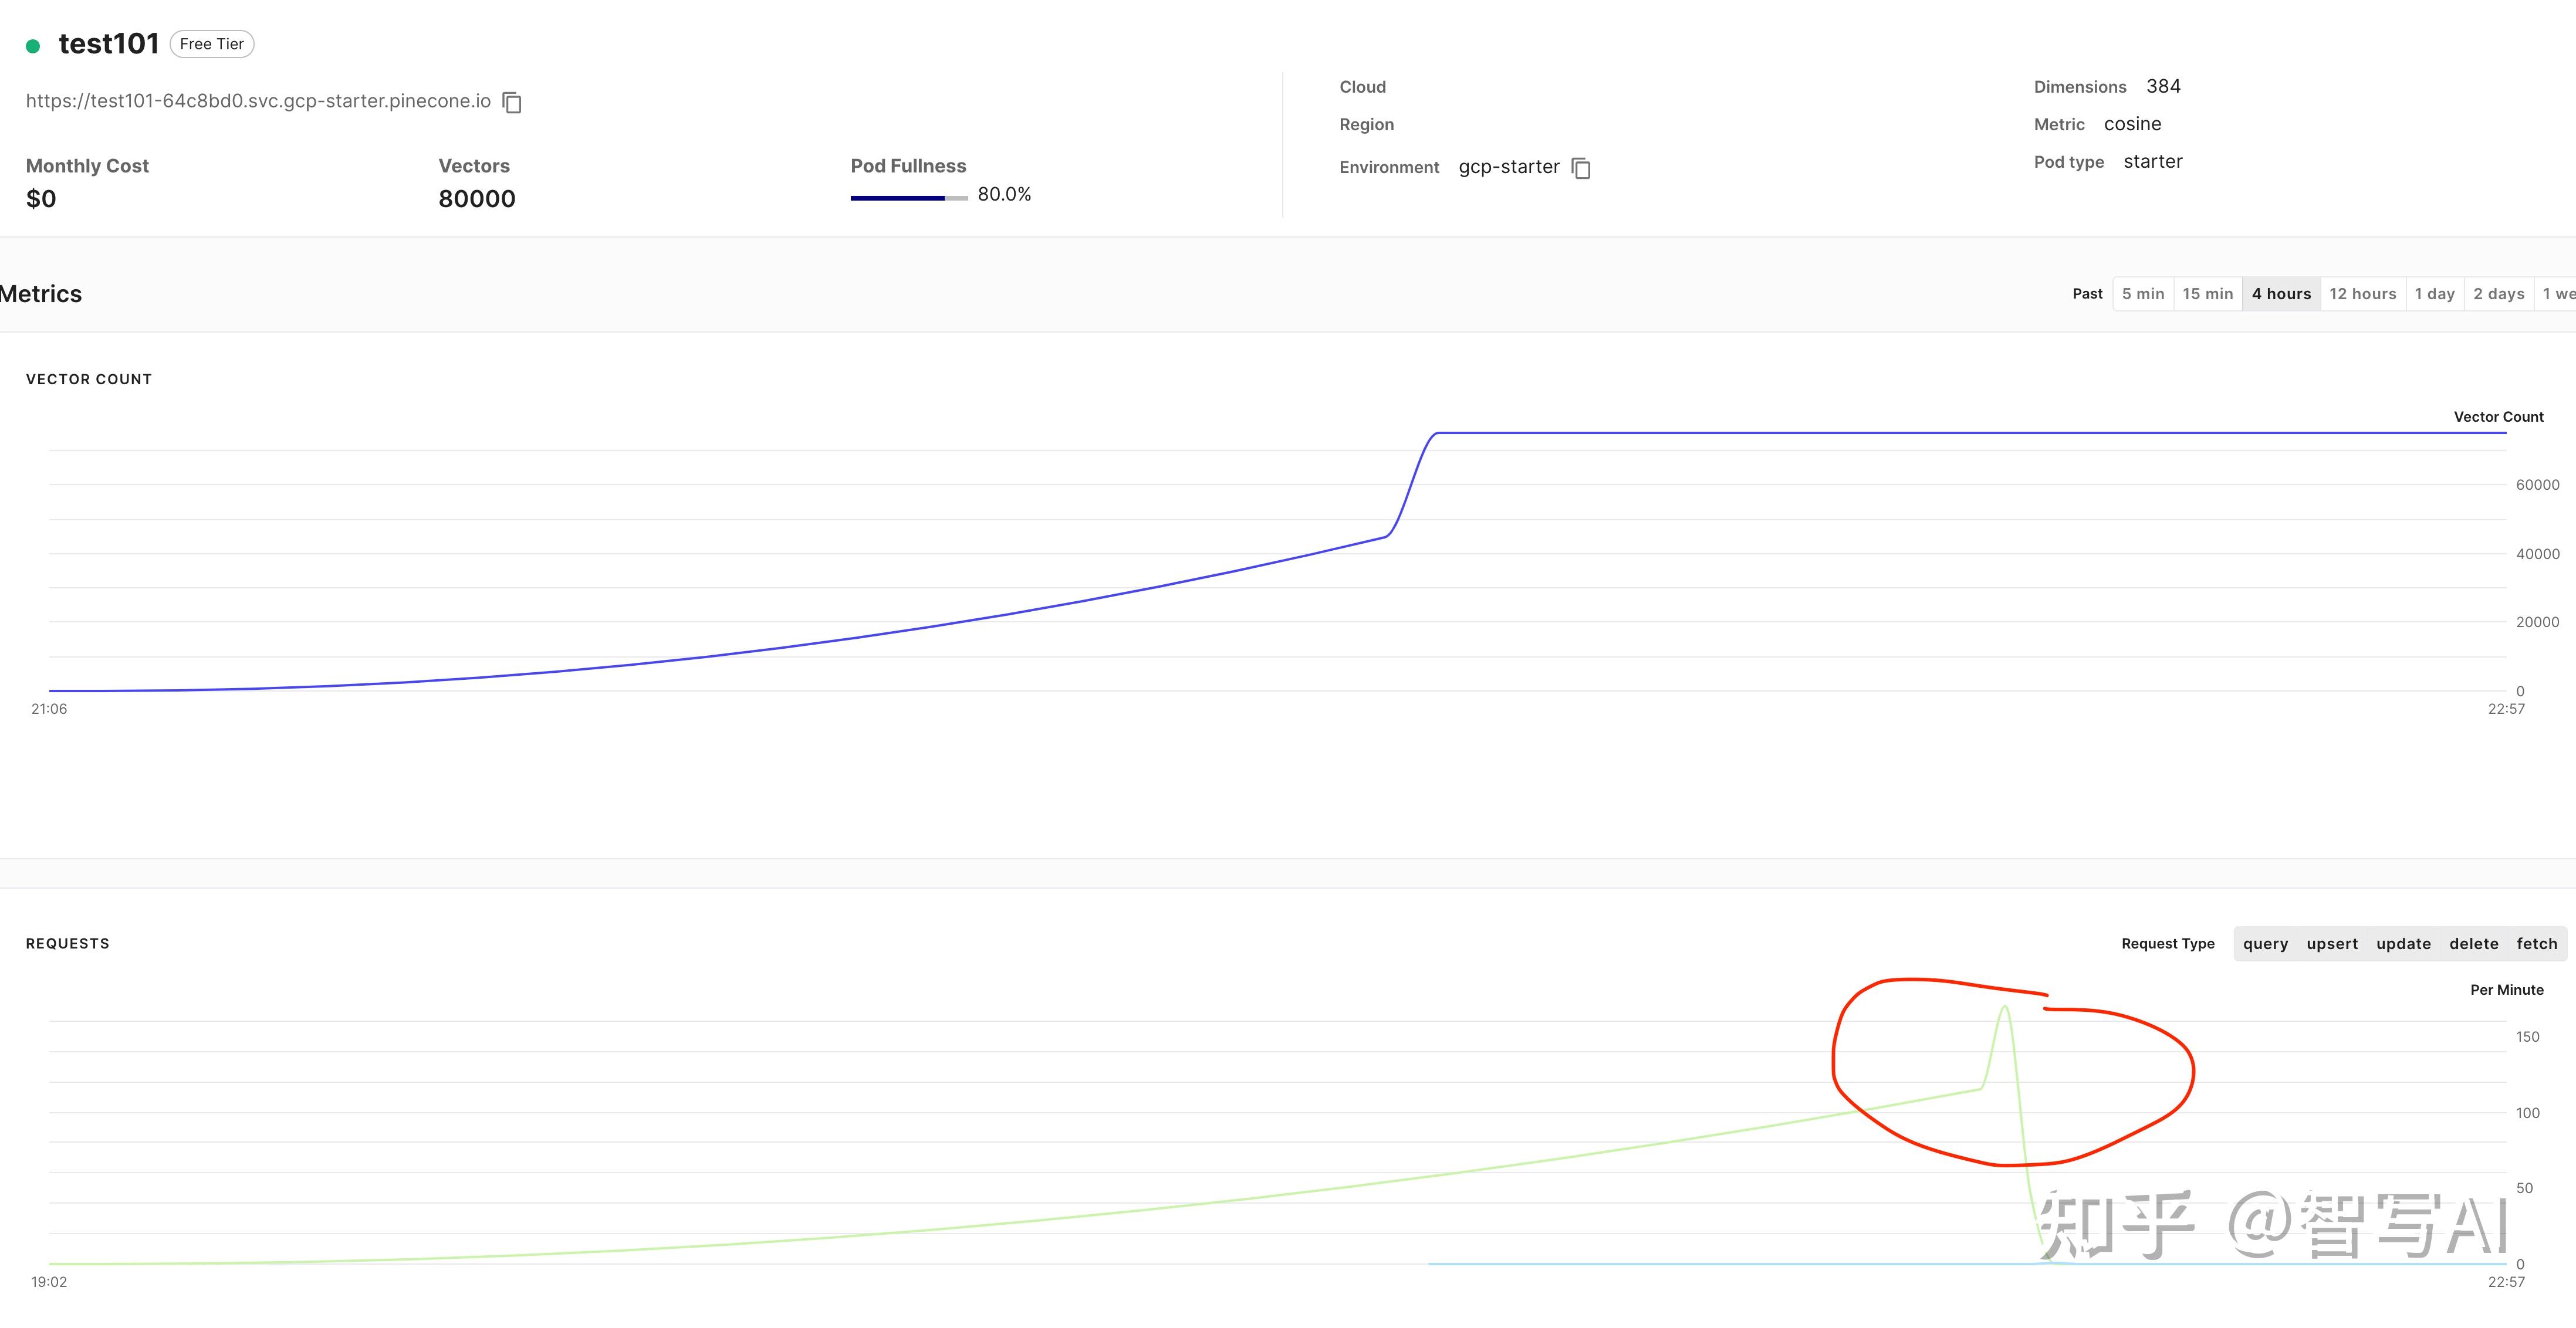The image size is (2576, 1328).
Task: Copy the gcp-starter environment name
Action: [x=1581, y=168]
